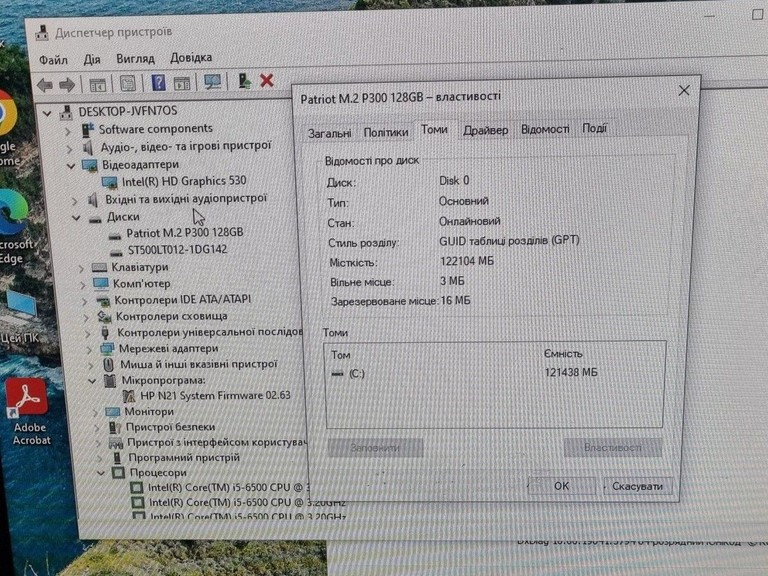Collapse the Мікропрограма node

point(92,381)
